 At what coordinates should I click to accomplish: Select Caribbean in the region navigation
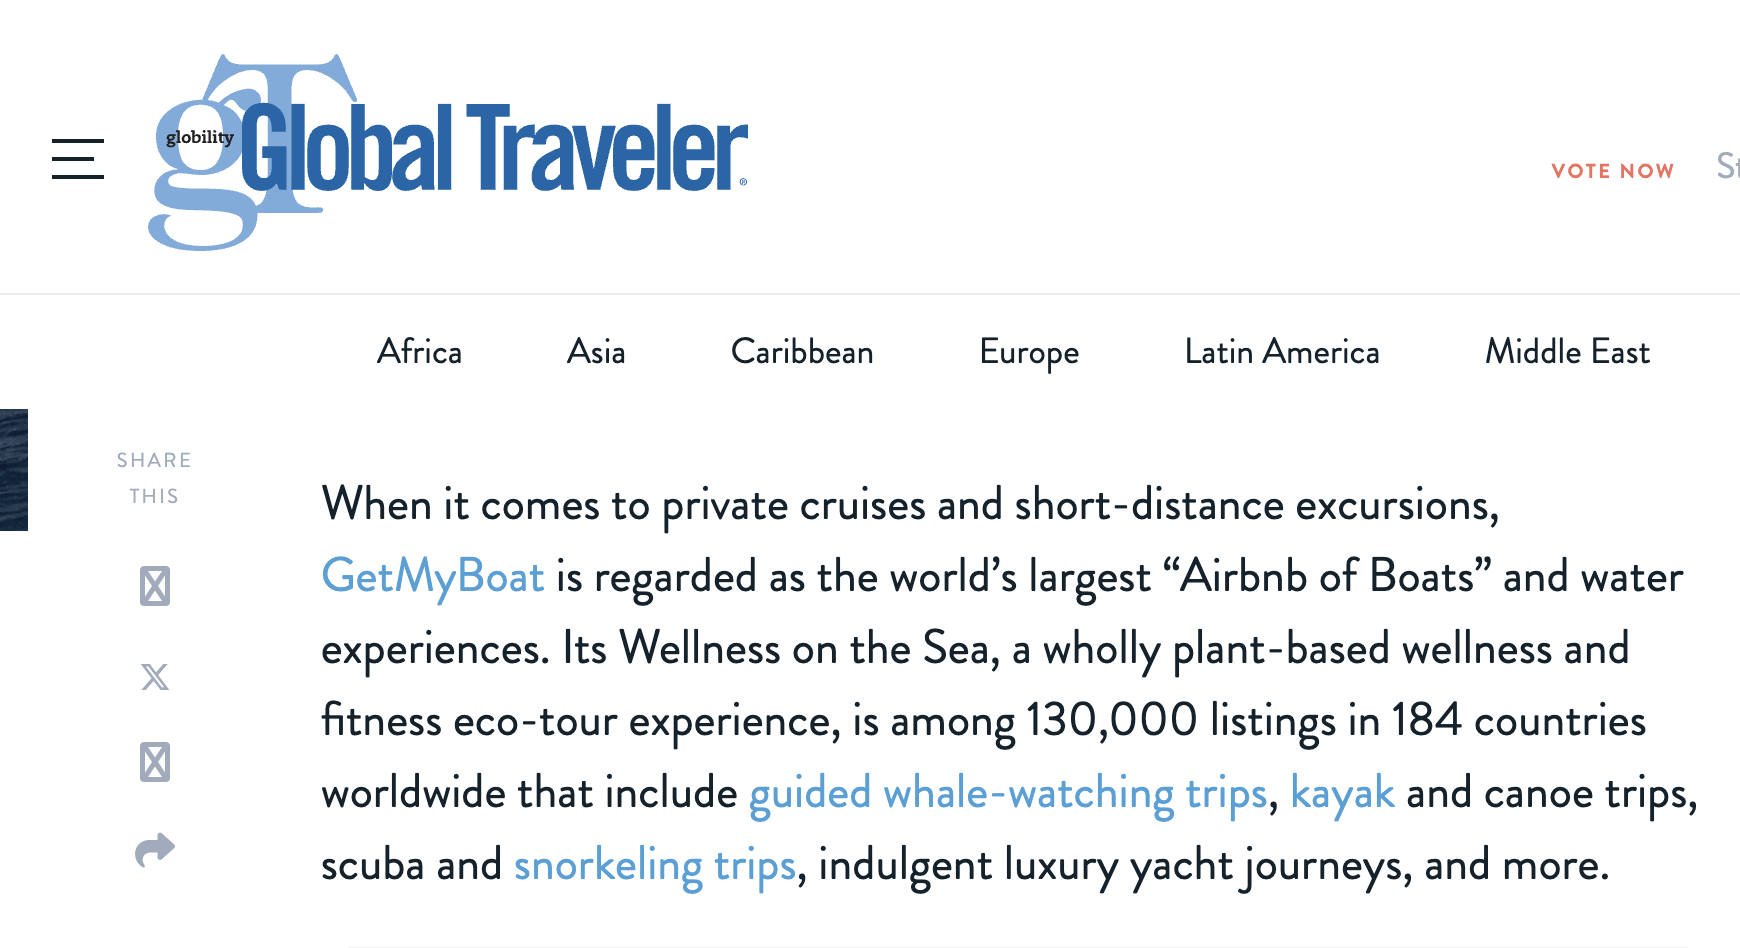[x=802, y=352]
